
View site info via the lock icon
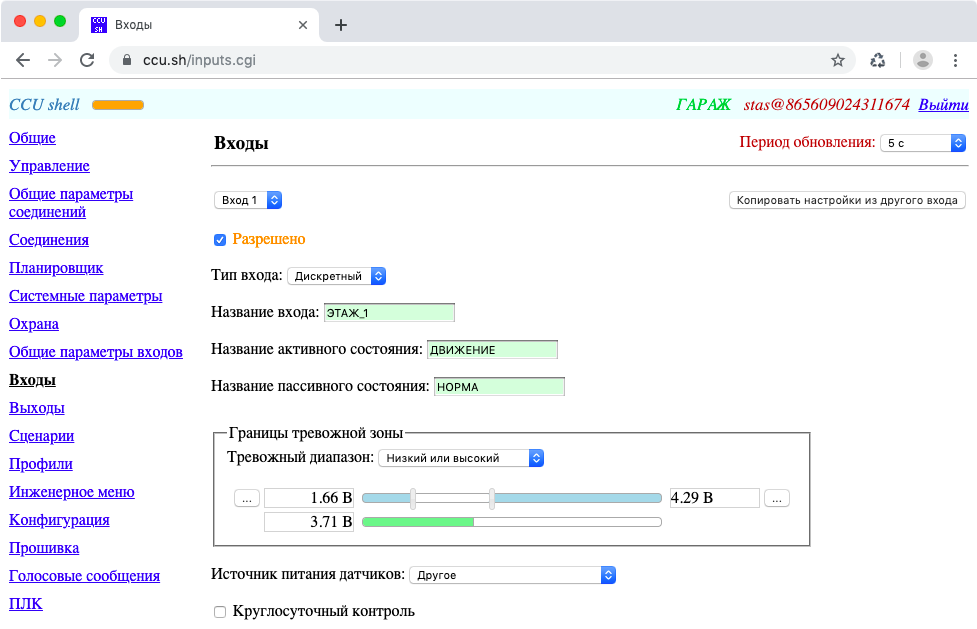[x=127, y=60]
